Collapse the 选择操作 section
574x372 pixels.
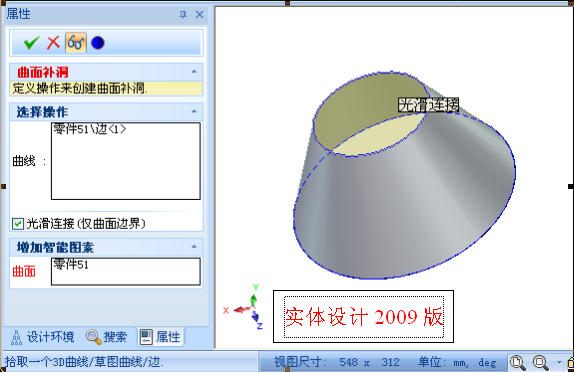tap(194, 111)
